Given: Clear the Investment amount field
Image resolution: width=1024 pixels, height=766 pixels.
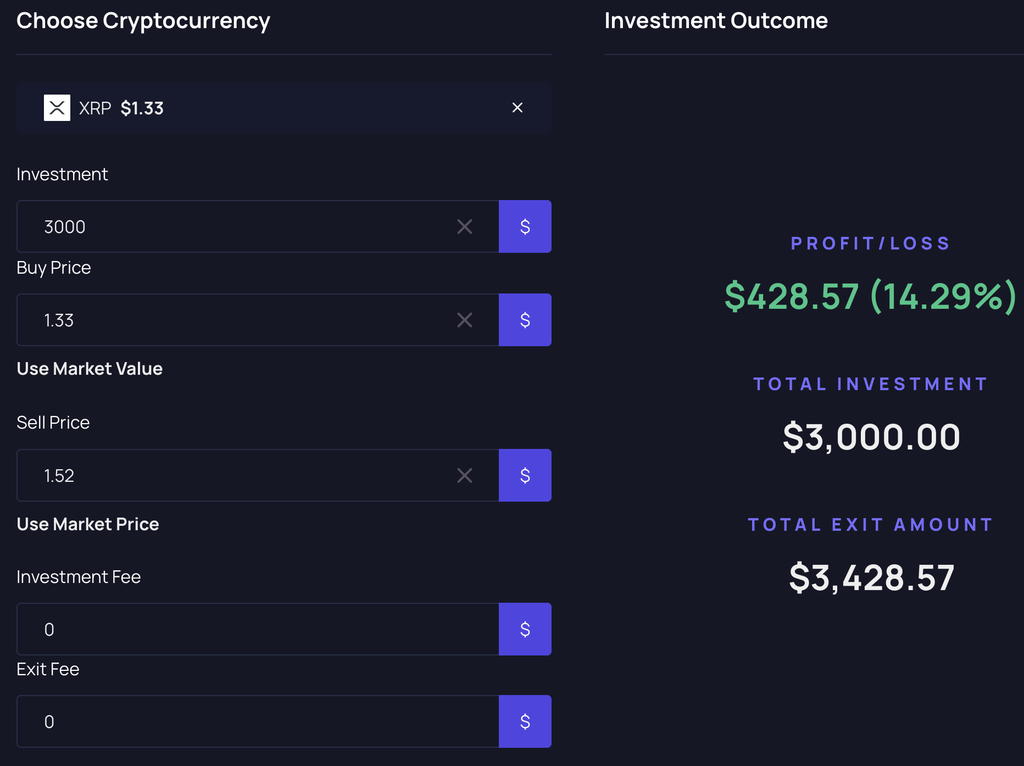Looking at the screenshot, I should point(464,227).
